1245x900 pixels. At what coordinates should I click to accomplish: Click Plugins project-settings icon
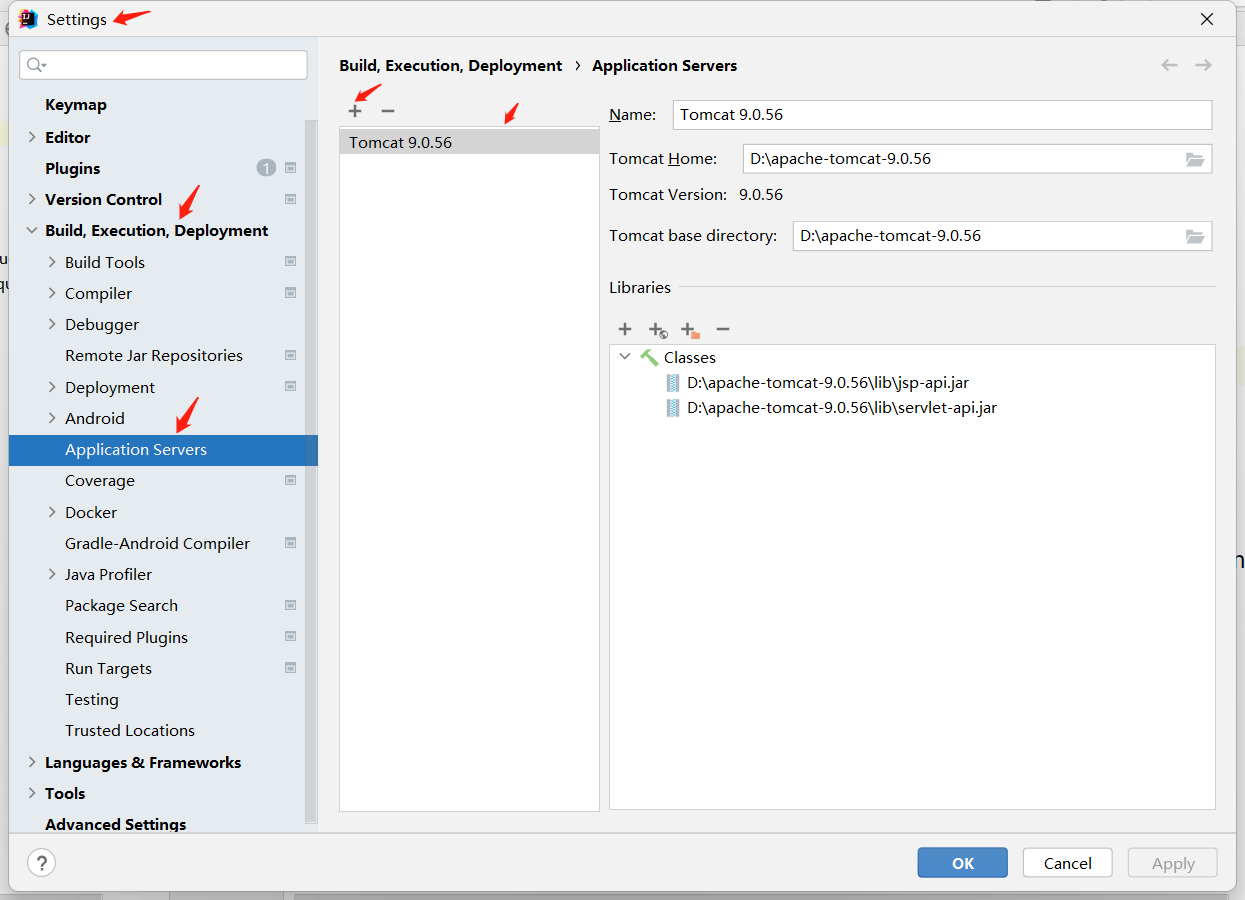[x=290, y=168]
